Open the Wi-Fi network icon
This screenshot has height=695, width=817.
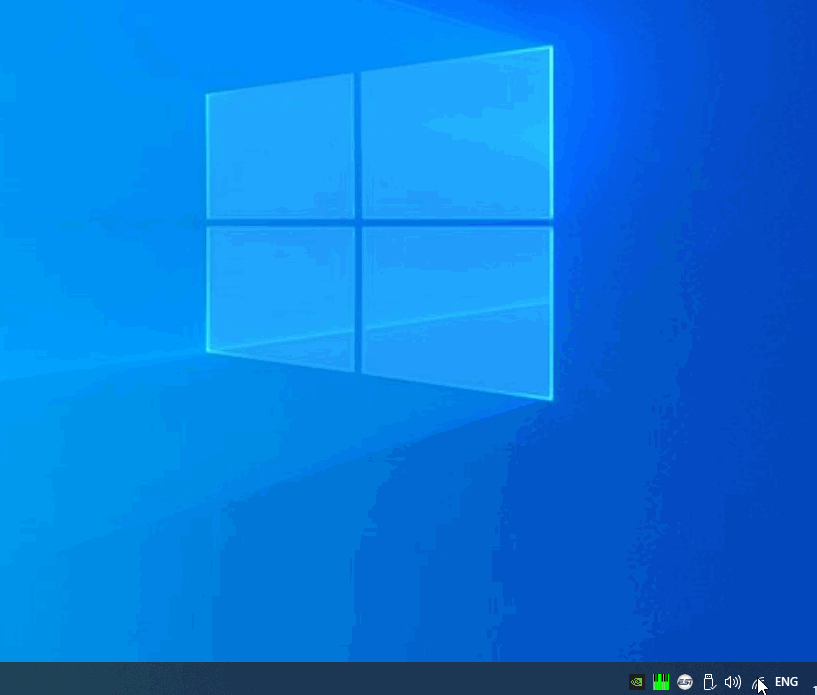point(758,682)
